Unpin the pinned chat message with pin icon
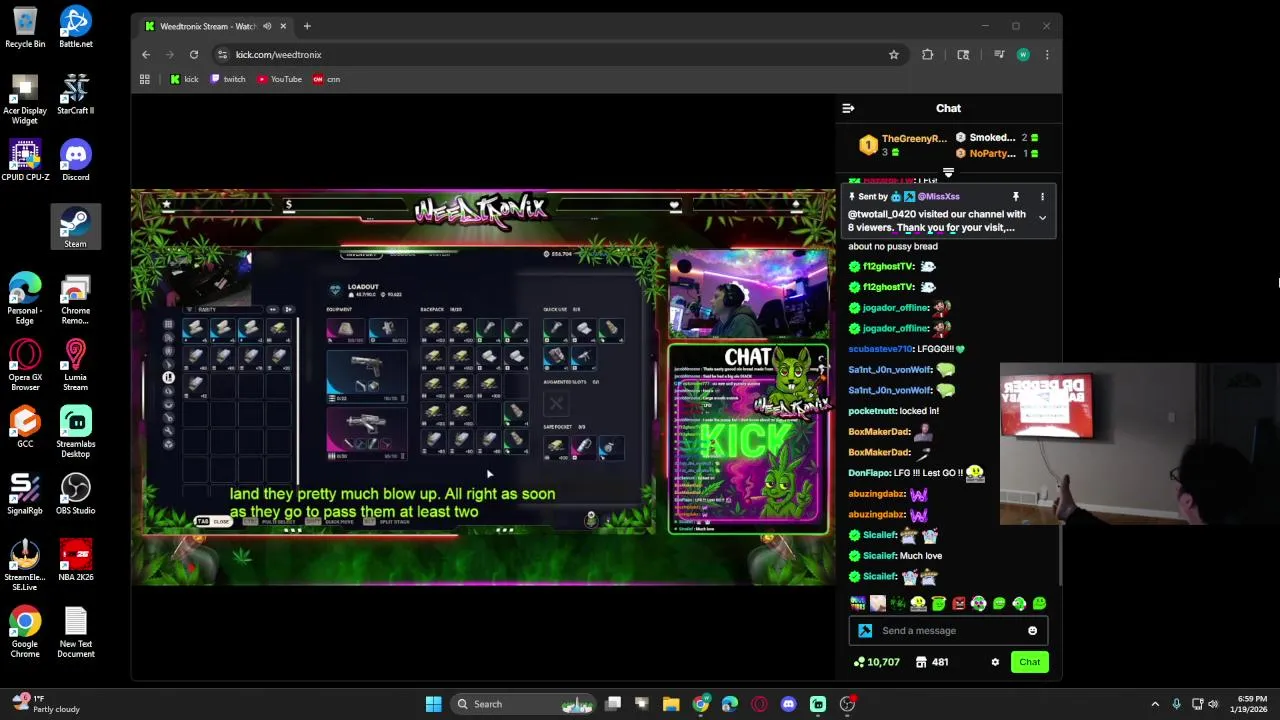The image size is (1280, 720). coord(1015,197)
